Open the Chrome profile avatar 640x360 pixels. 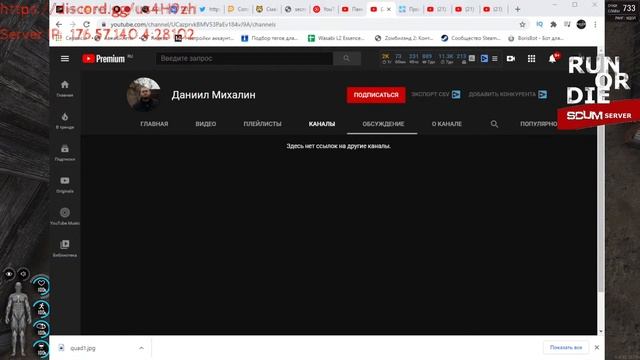coord(581,24)
